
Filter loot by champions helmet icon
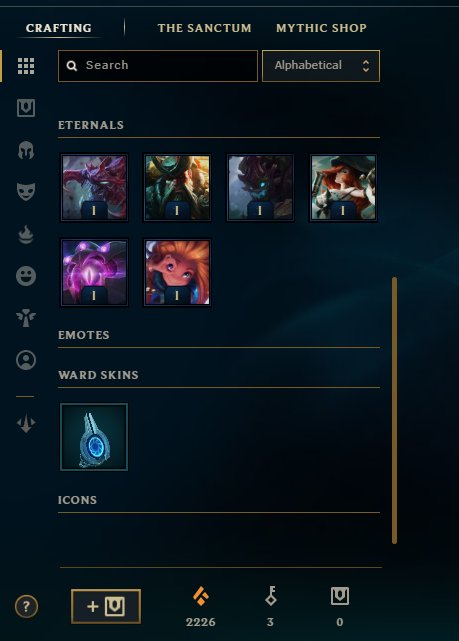click(x=26, y=150)
